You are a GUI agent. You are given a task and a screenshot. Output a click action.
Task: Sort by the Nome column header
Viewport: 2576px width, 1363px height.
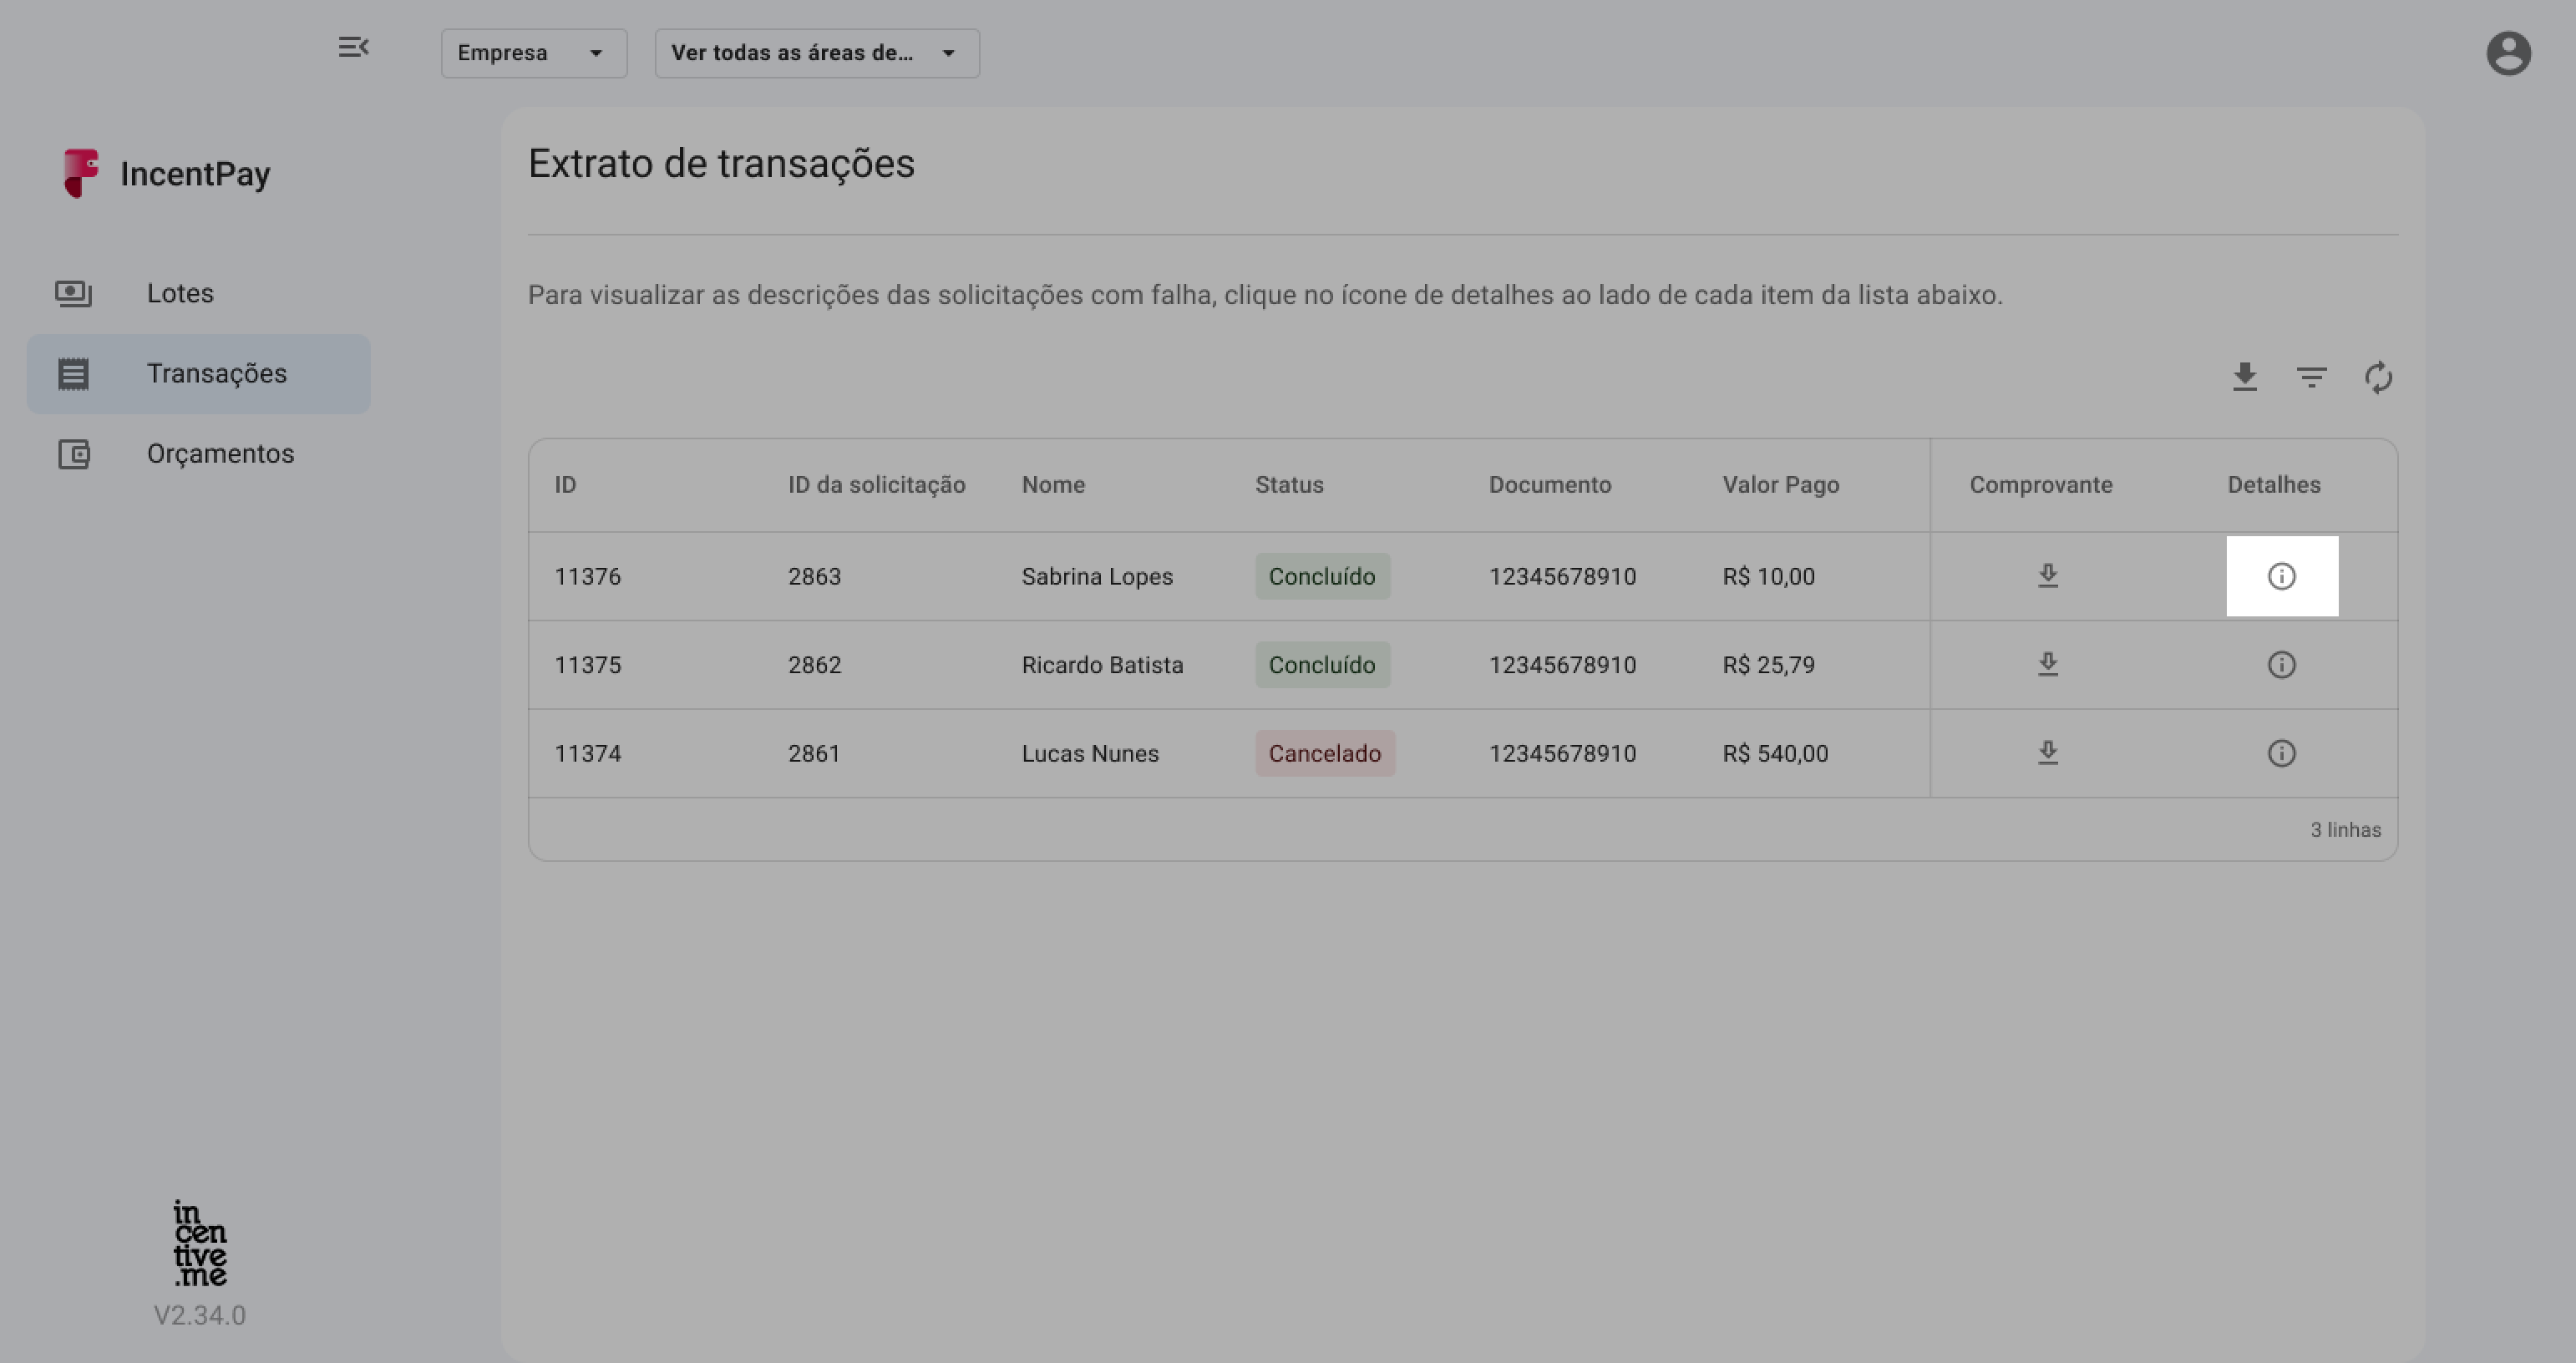1053,485
